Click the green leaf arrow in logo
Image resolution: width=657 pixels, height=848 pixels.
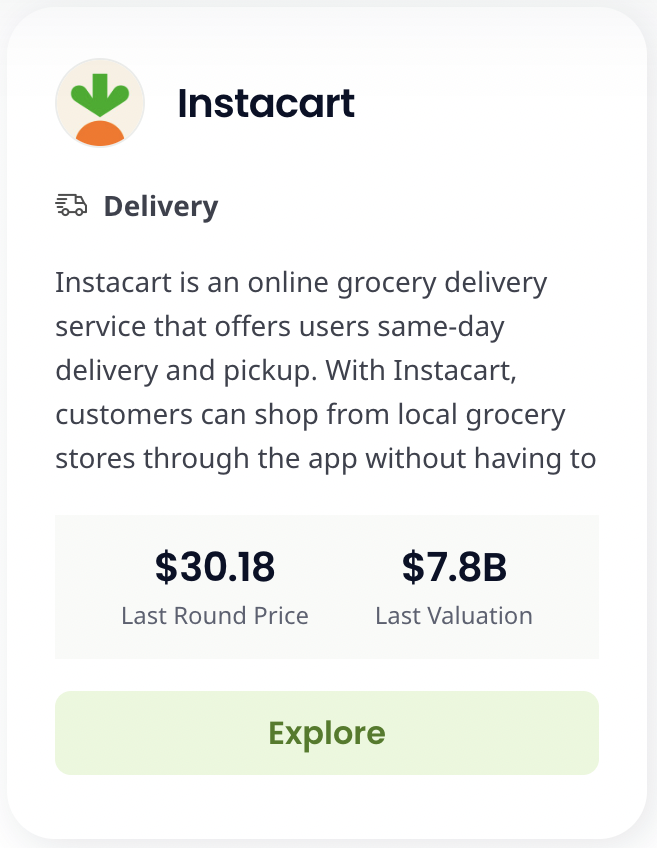tap(100, 95)
